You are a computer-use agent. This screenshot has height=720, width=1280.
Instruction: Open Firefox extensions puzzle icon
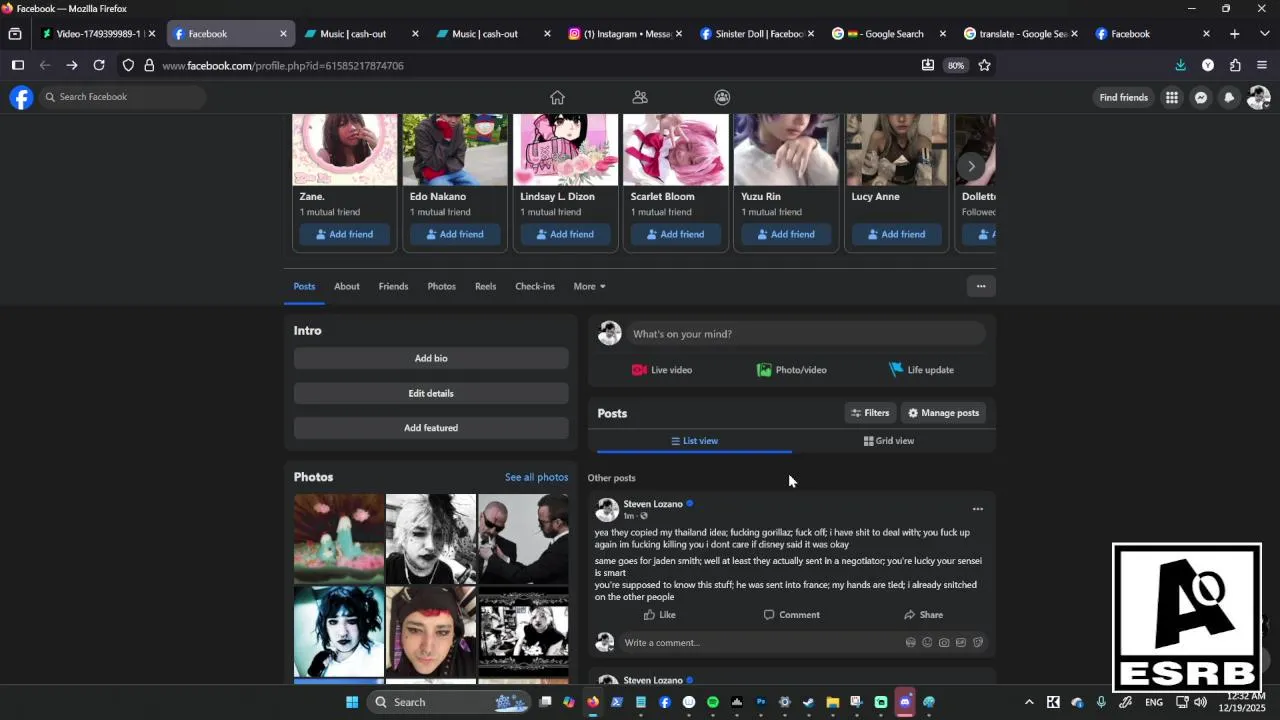pyautogui.click(x=1235, y=65)
